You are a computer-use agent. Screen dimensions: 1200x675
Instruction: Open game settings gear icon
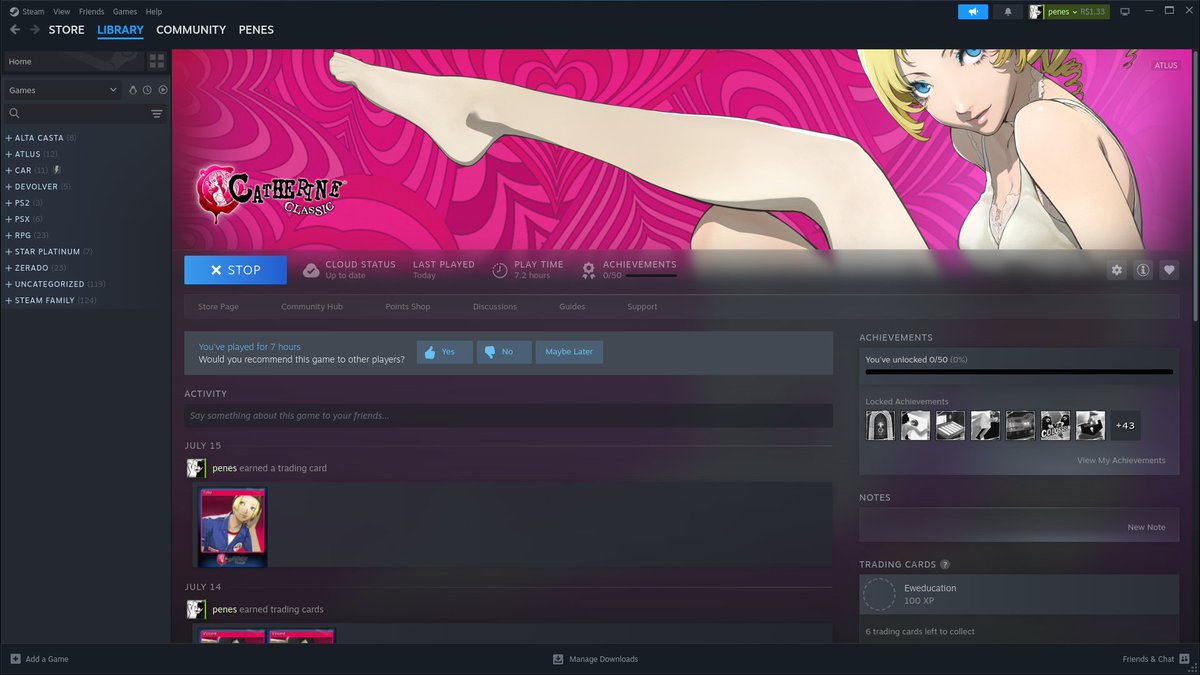click(x=1117, y=270)
